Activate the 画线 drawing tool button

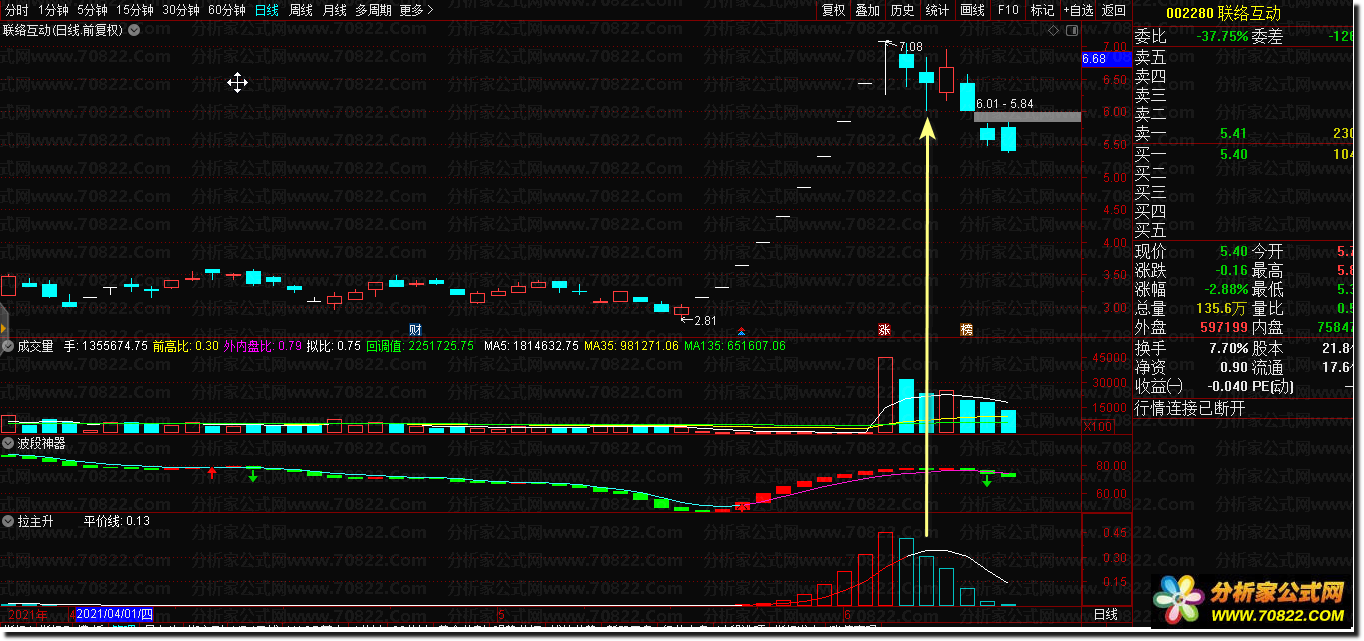click(x=973, y=10)
